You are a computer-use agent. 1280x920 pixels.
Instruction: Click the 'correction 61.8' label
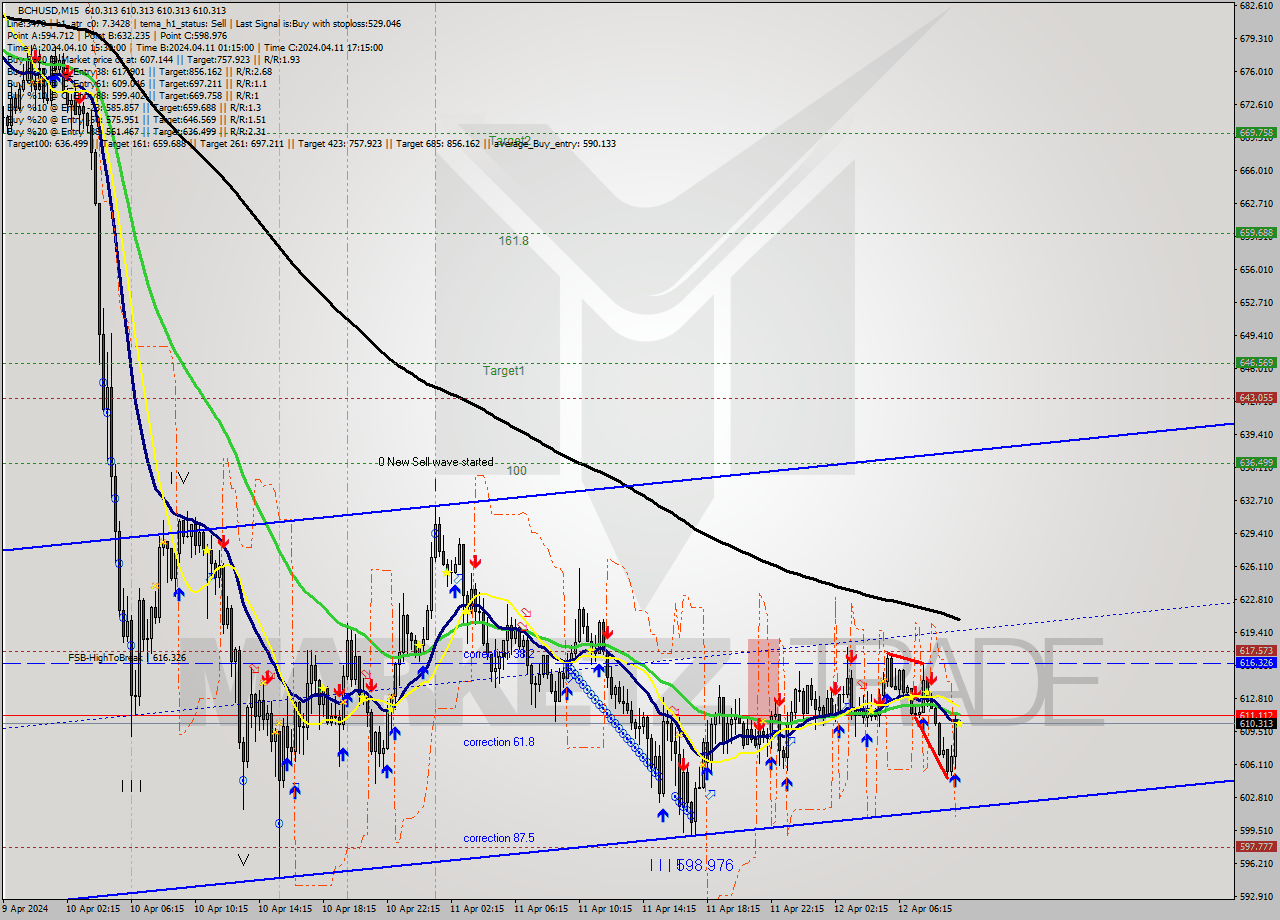coord(498,742)
